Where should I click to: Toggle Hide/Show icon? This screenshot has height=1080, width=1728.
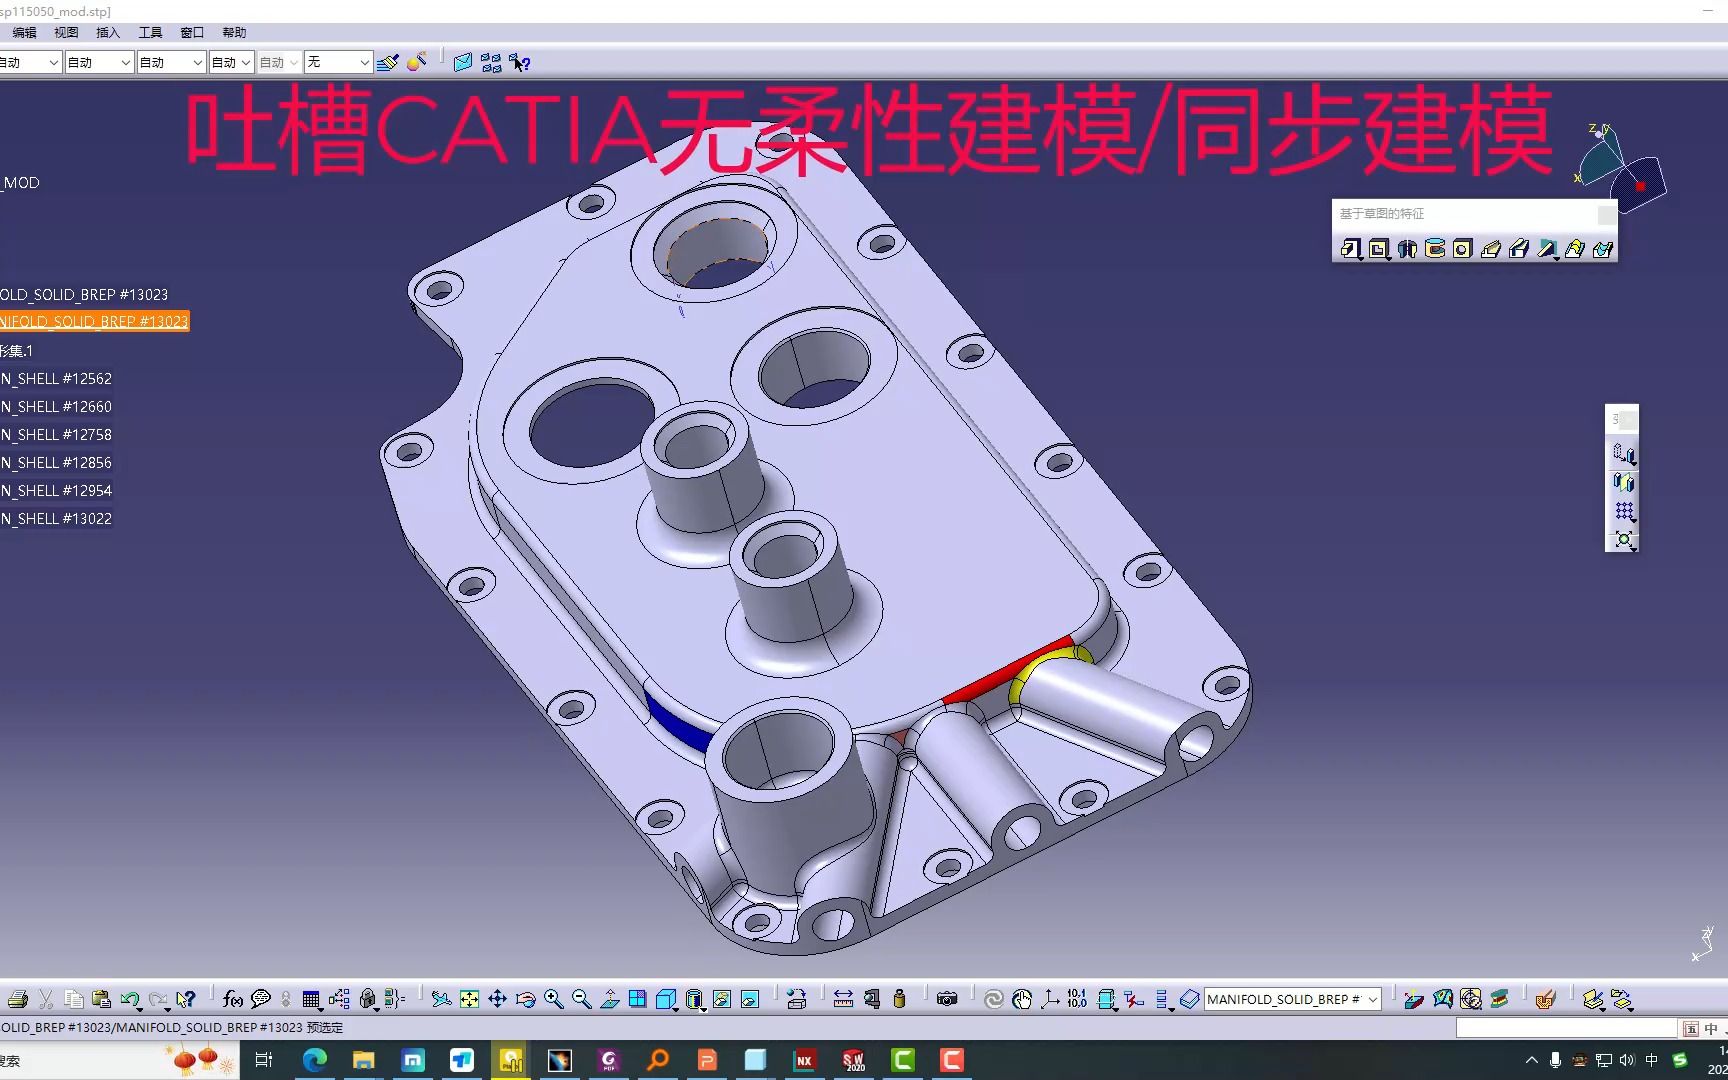click(x=722, y=999)
